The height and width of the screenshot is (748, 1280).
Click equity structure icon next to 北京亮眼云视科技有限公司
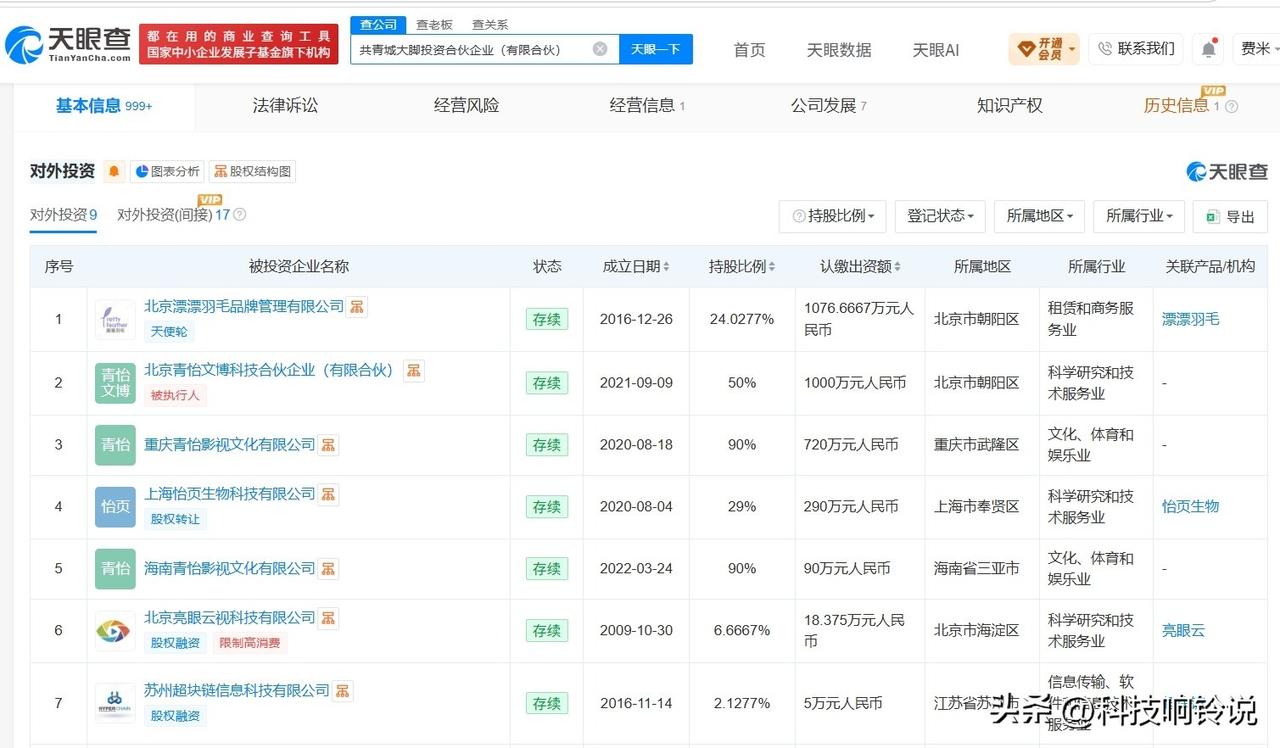click(328, 618)
